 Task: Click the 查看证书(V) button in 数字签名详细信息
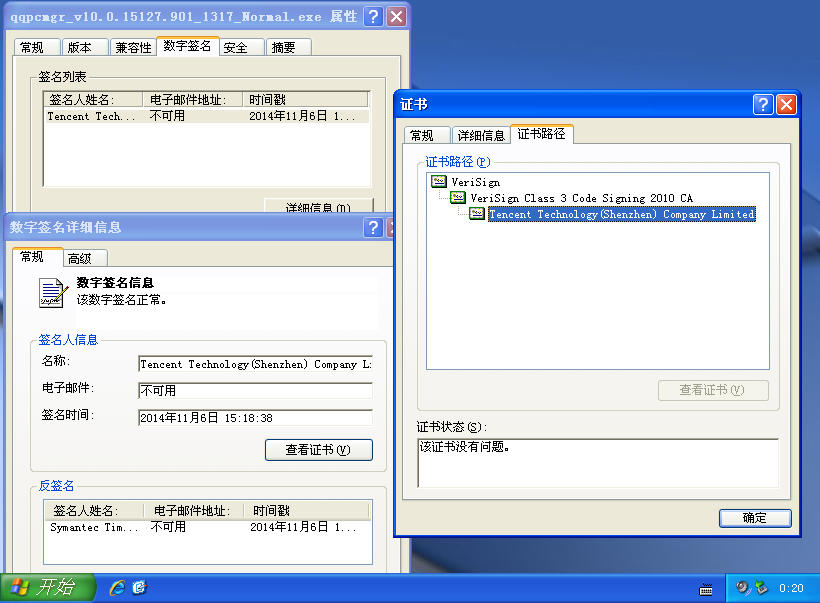(x=318, y=450)
